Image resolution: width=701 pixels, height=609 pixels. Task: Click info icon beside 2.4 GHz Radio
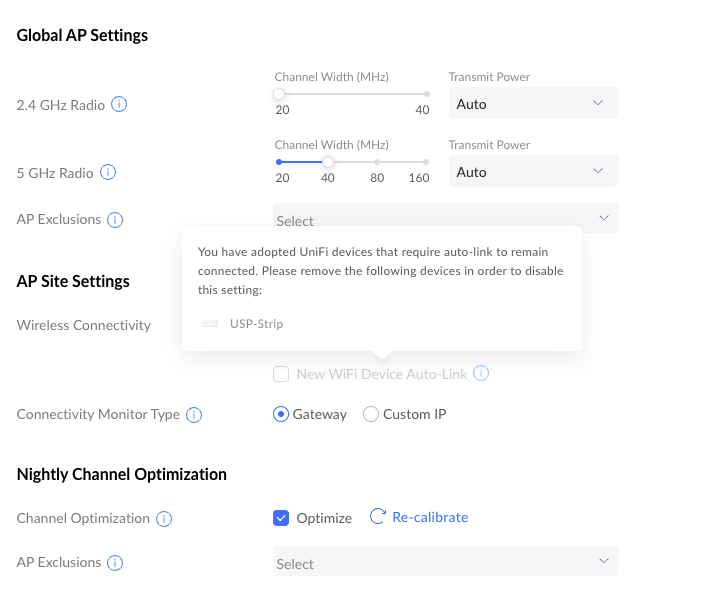(119, 104)
